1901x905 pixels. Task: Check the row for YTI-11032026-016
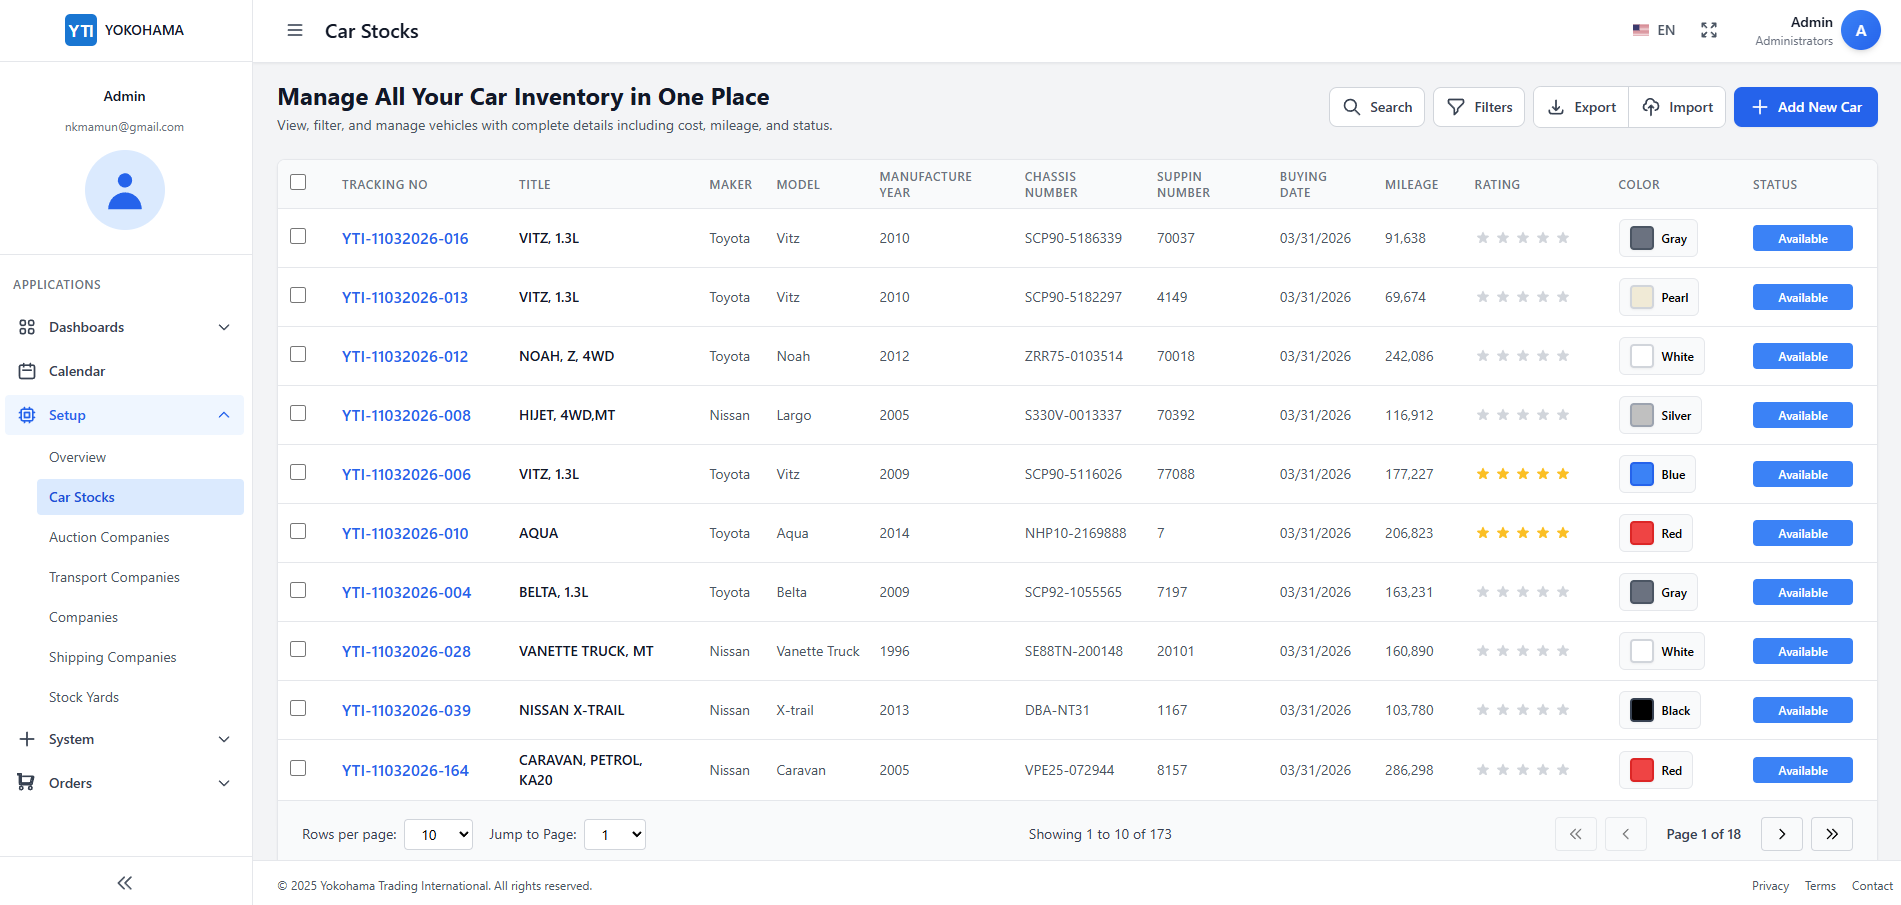pyautogui.click(x=298, y=236)
